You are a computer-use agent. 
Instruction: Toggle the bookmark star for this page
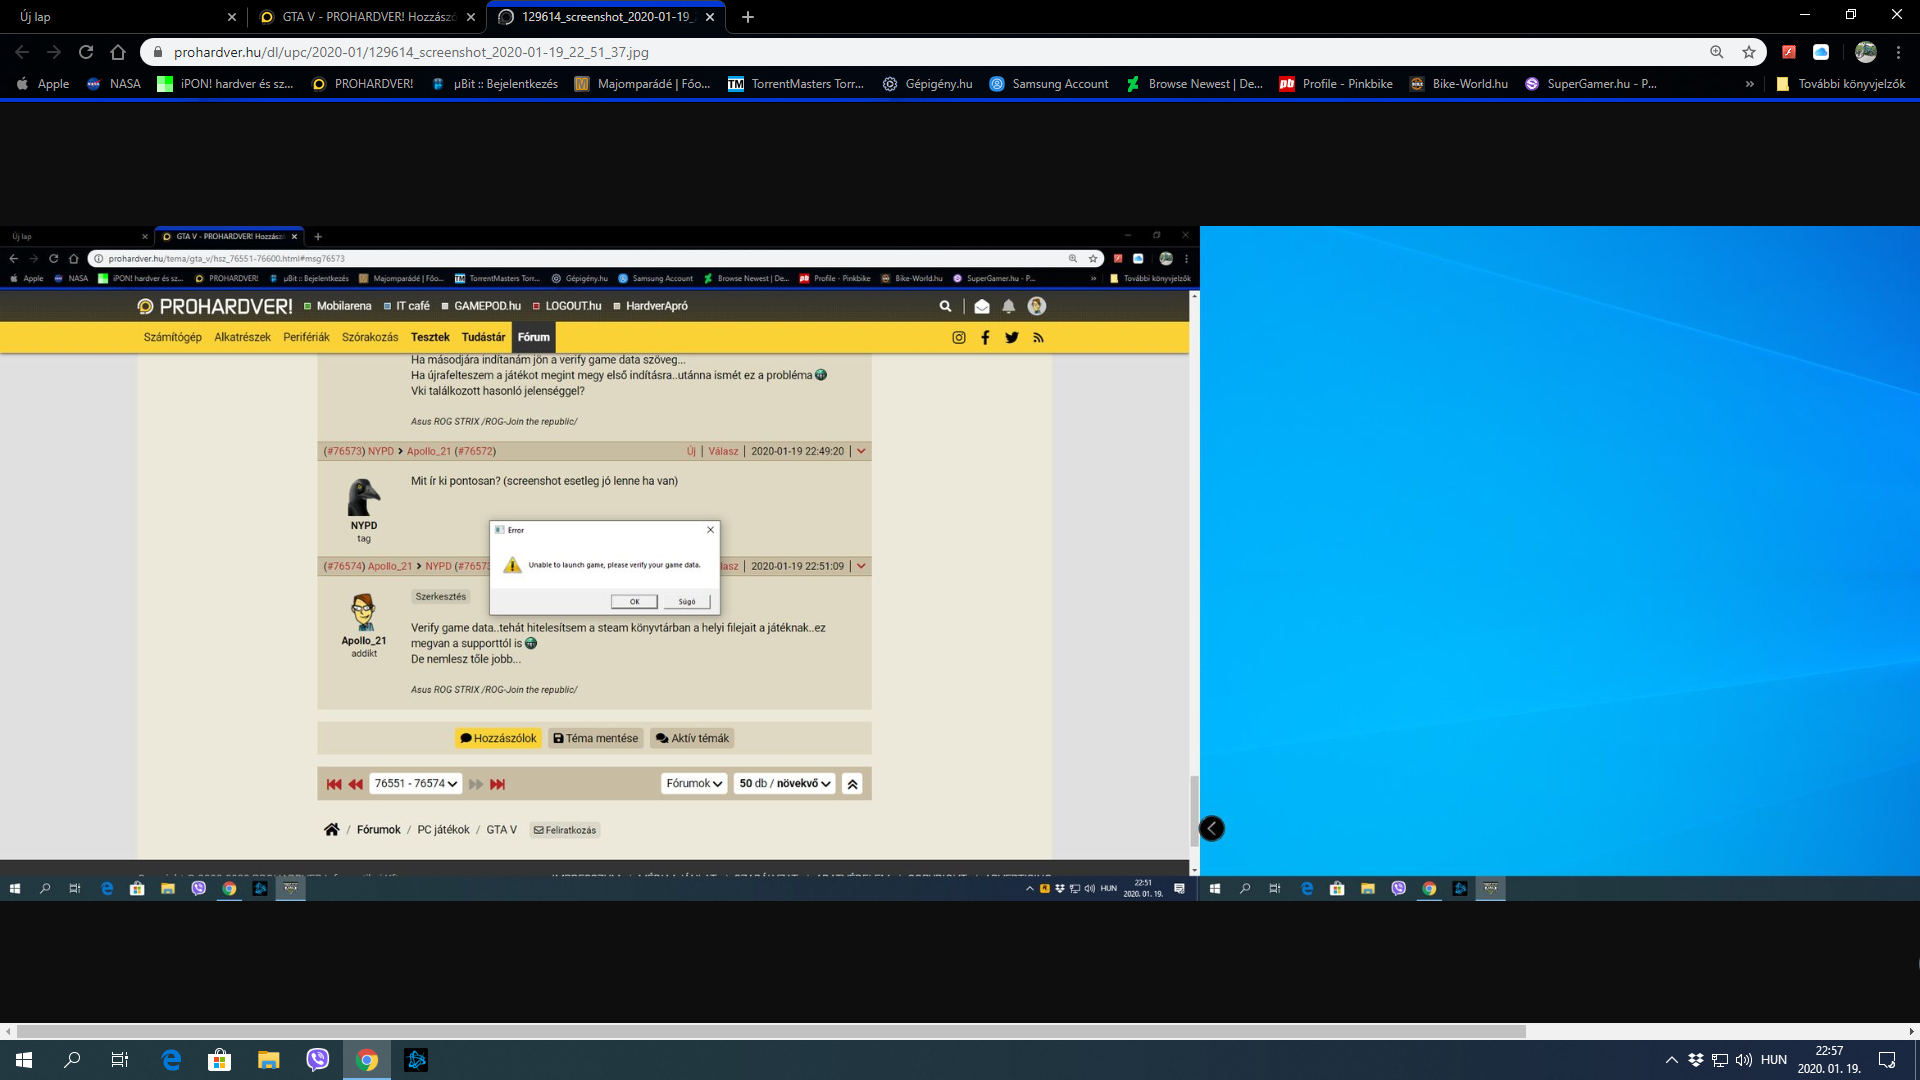(1748, 52)
